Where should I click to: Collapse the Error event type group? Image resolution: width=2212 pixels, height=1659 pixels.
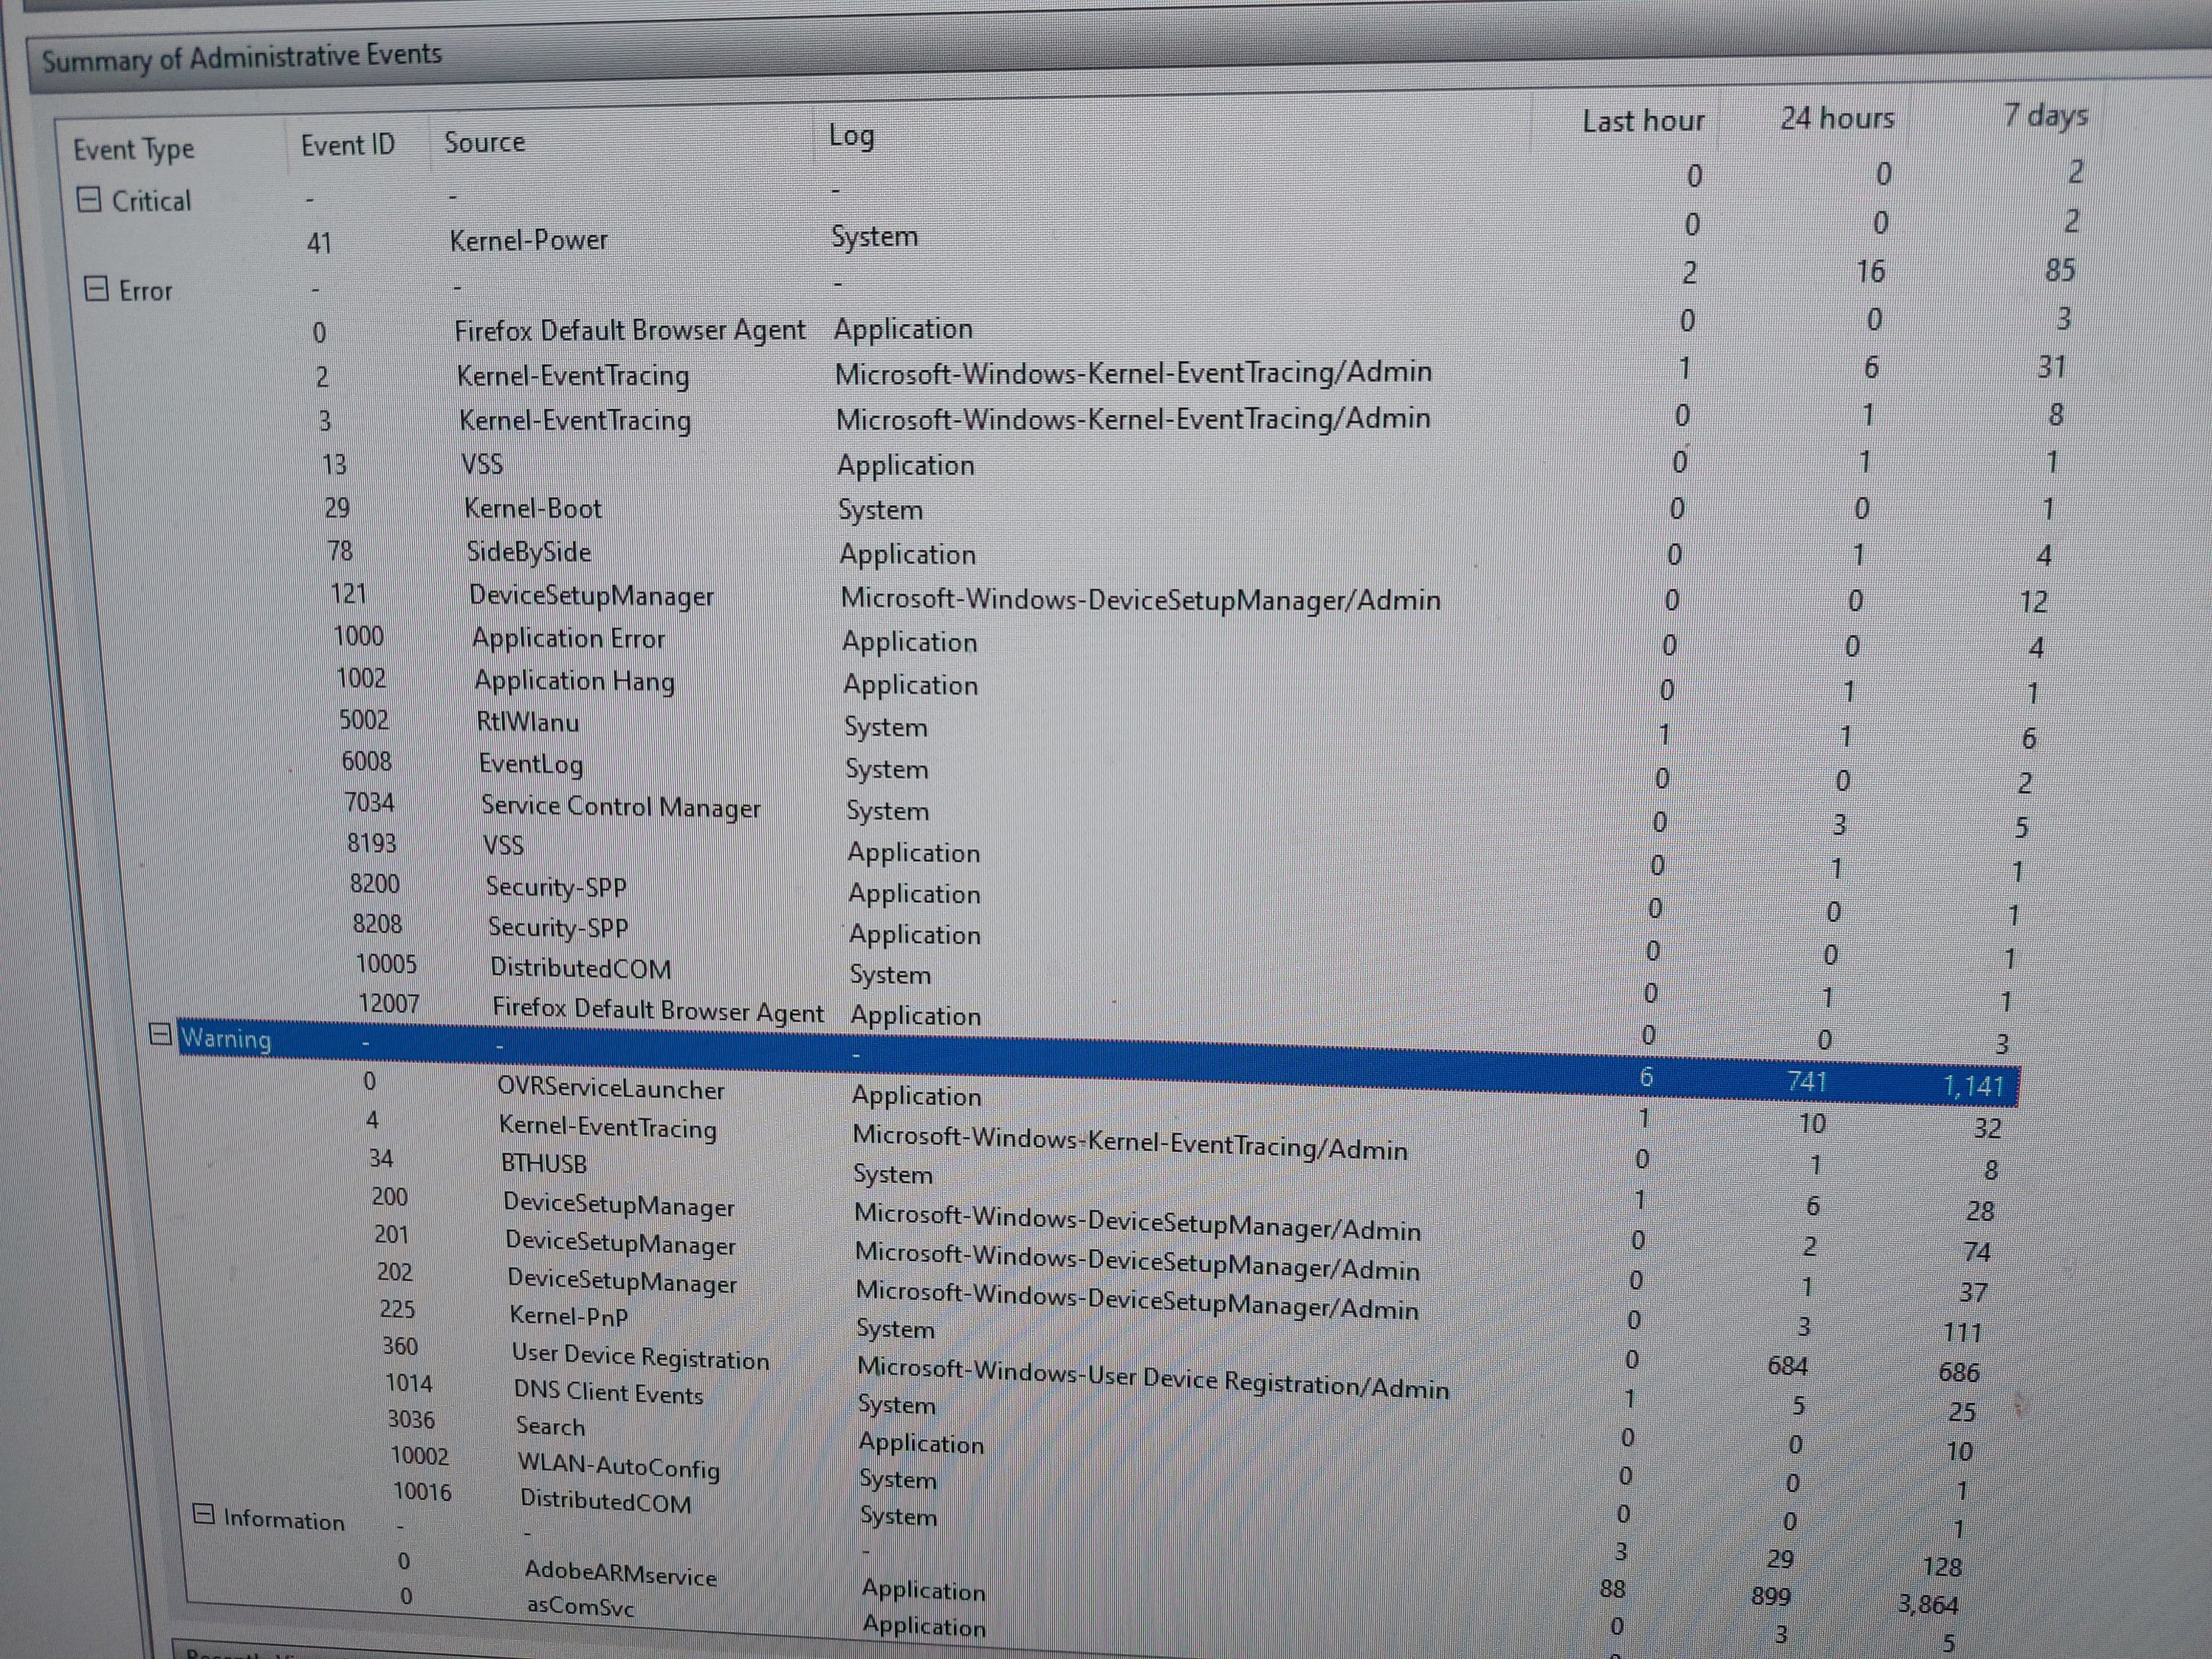[x=96, y=289]
